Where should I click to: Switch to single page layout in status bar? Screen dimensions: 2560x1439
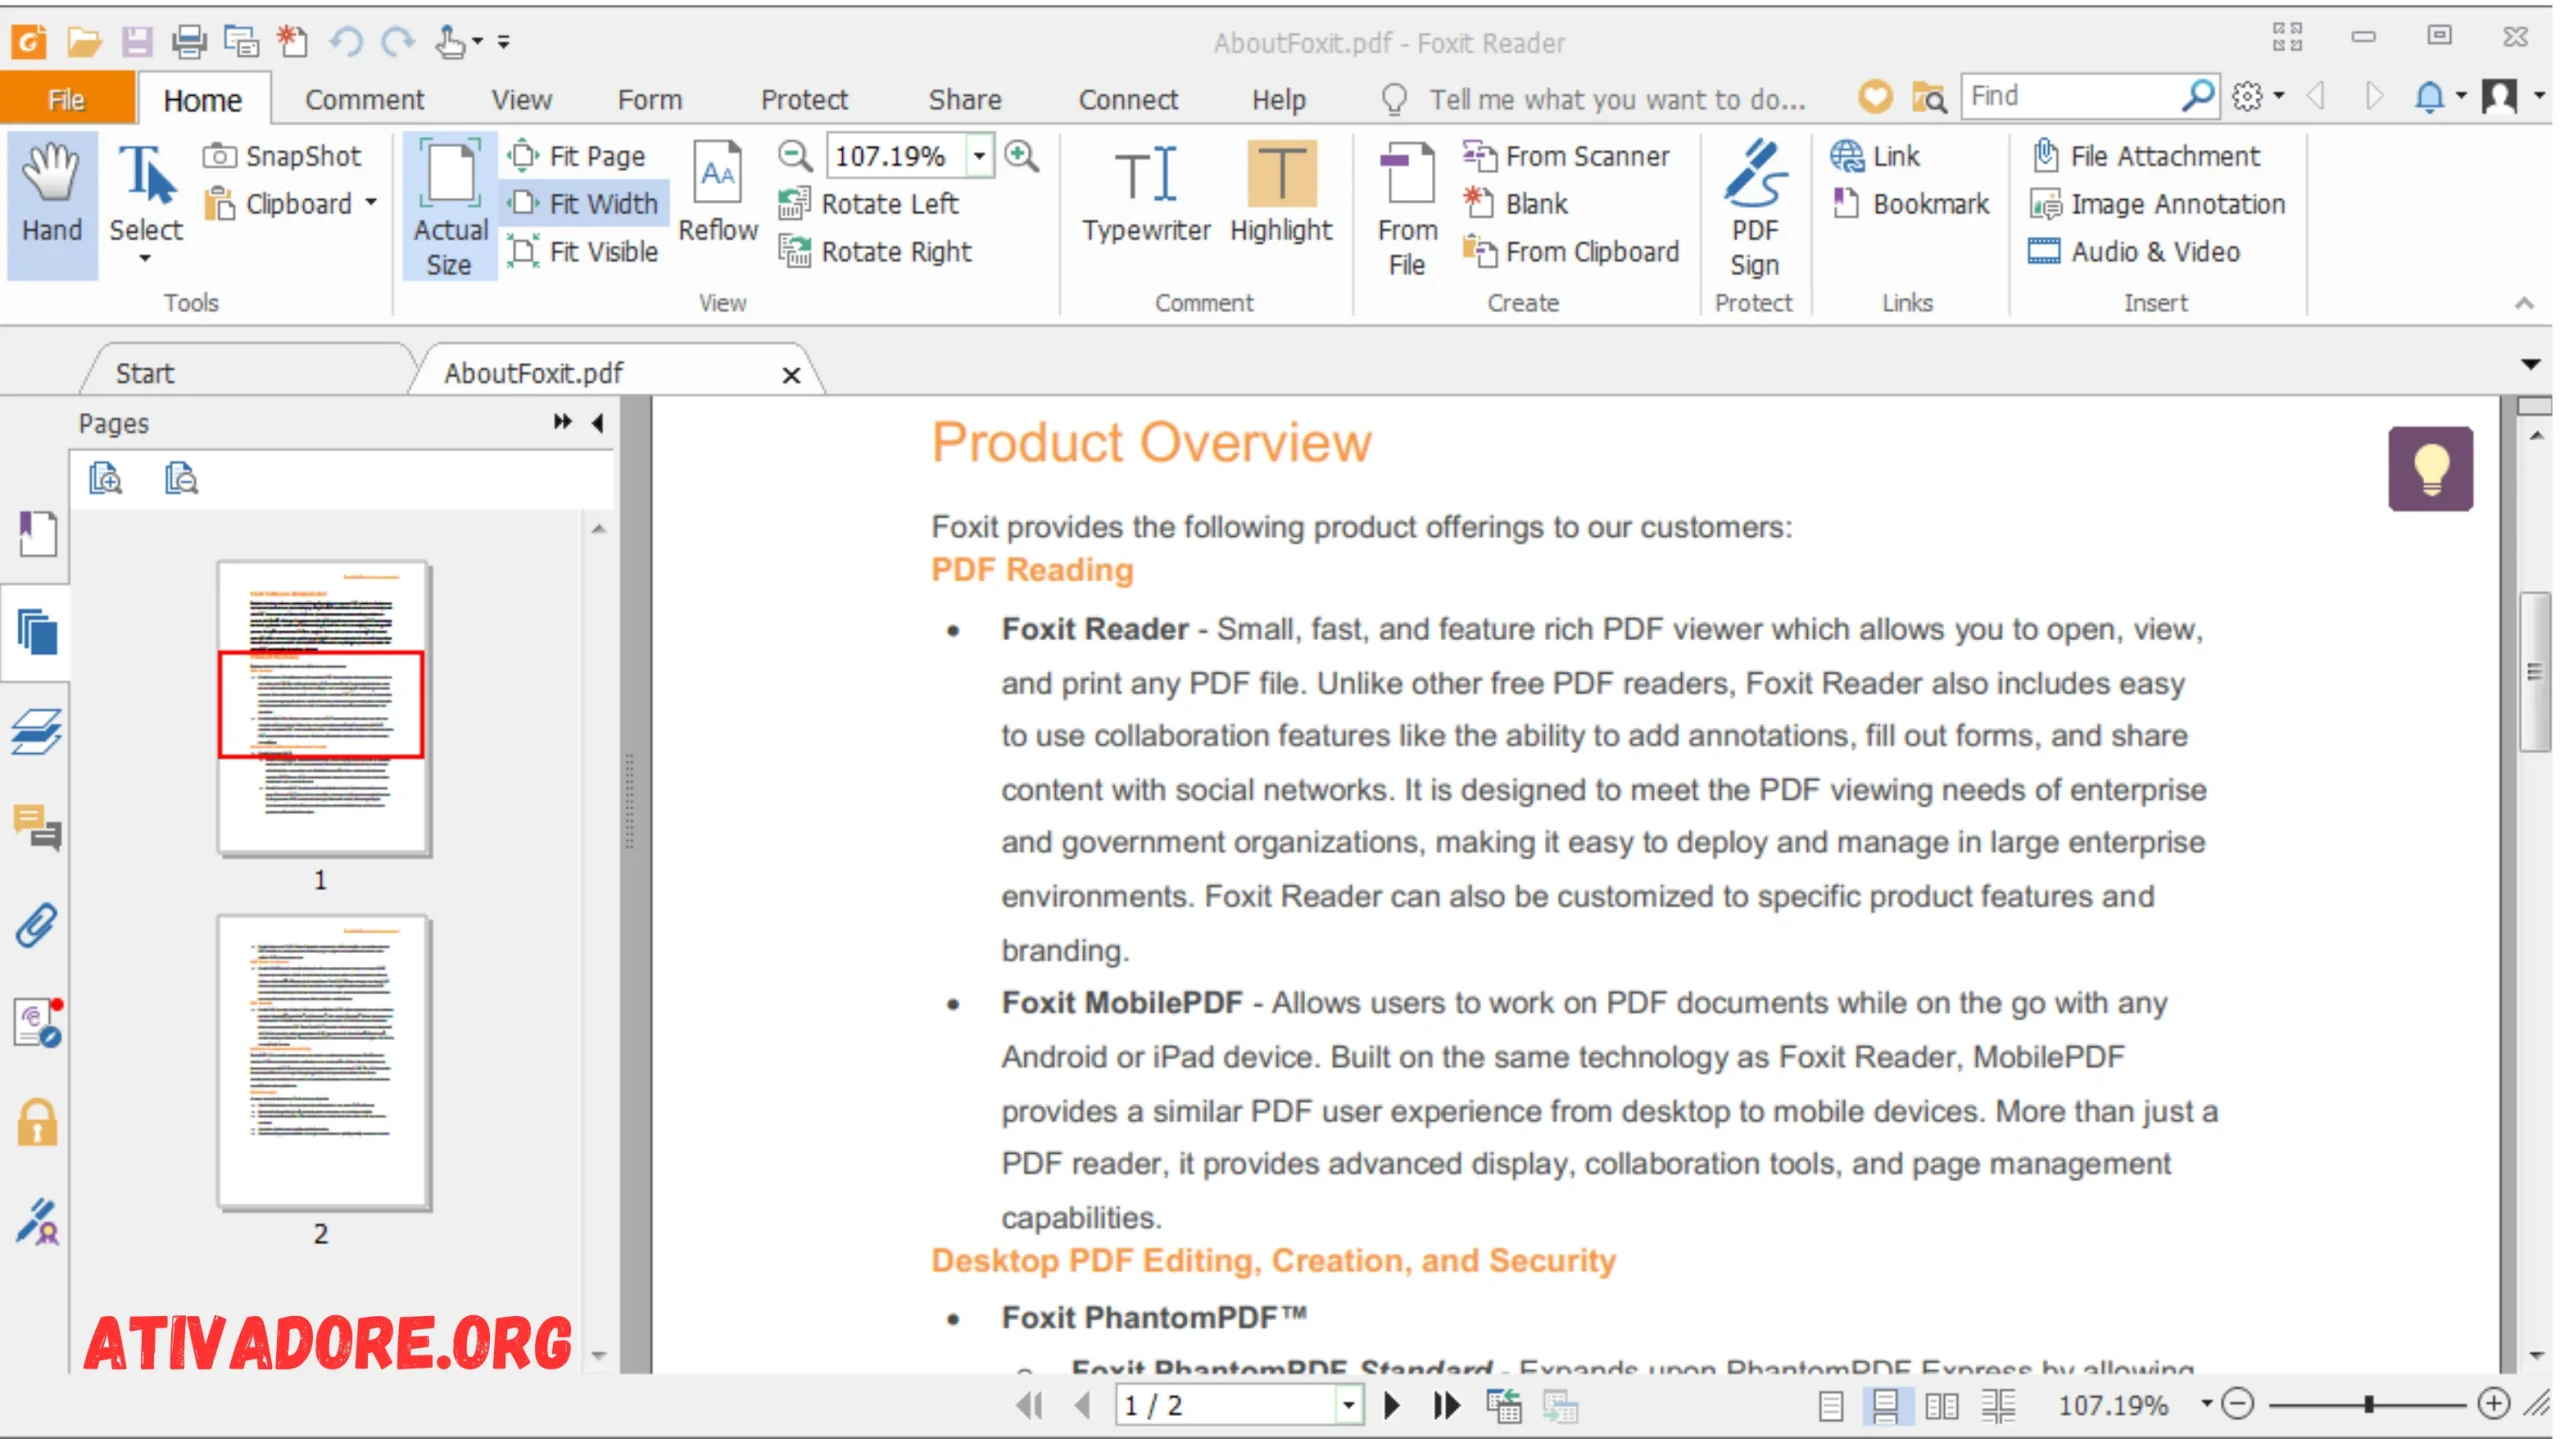coord(1831,1406)
